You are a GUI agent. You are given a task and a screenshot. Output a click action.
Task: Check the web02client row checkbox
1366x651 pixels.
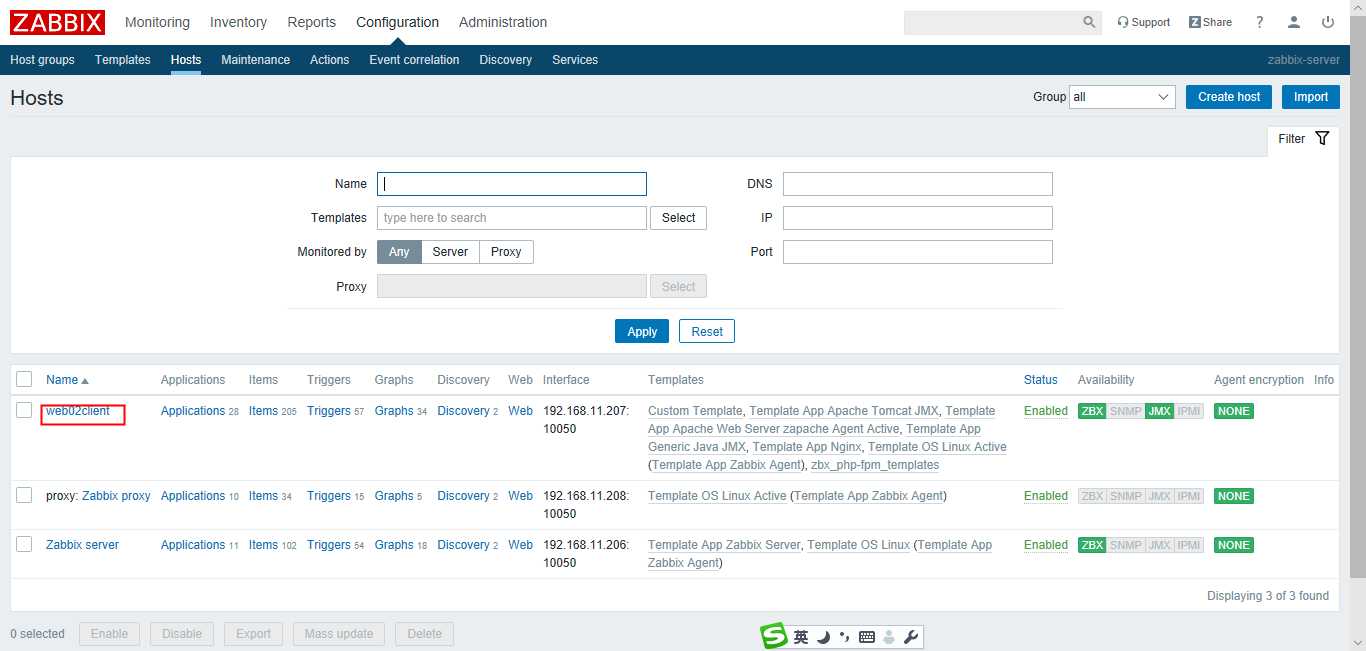pyautogui.click(x=24, y=410)
